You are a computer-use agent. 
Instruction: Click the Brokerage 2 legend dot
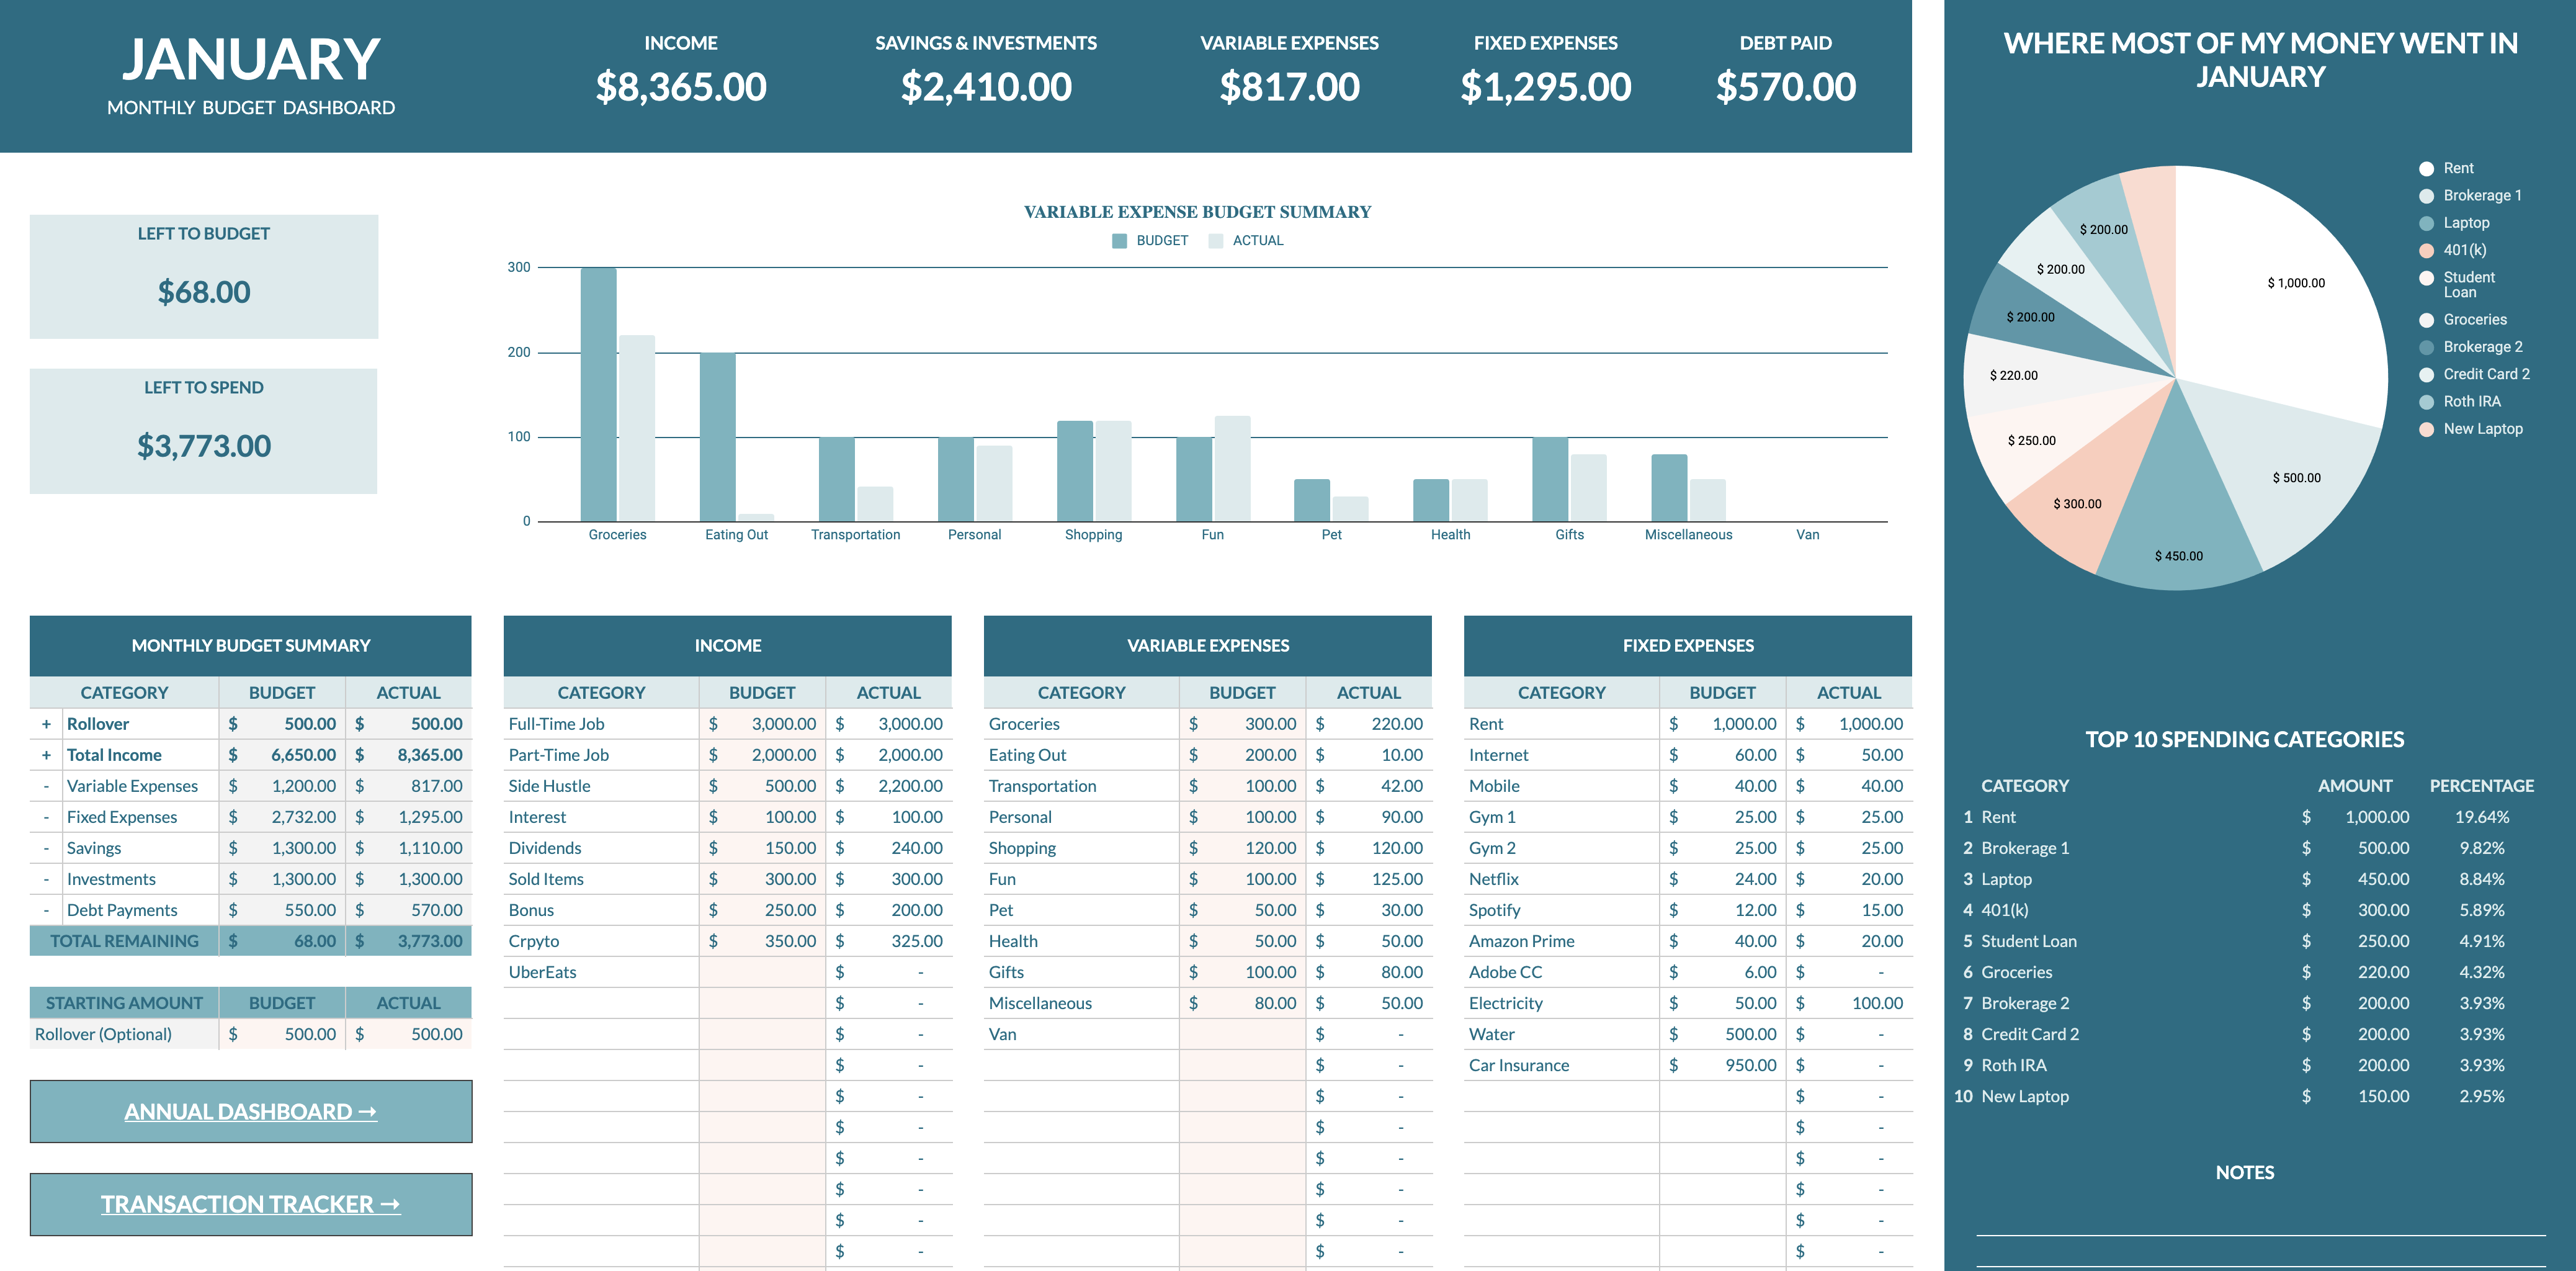(2426, 348)
